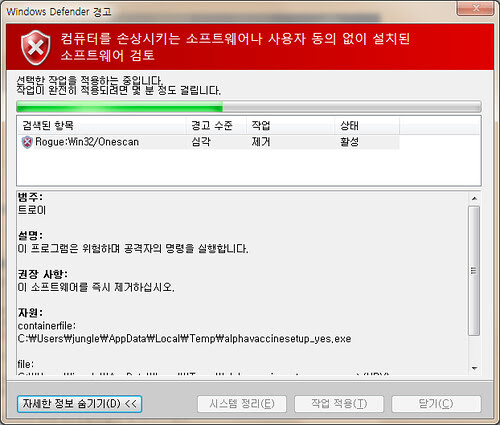Click details pane scroll down arrow
The height and width of the screenshot is (425, 500).
[474, 368]
